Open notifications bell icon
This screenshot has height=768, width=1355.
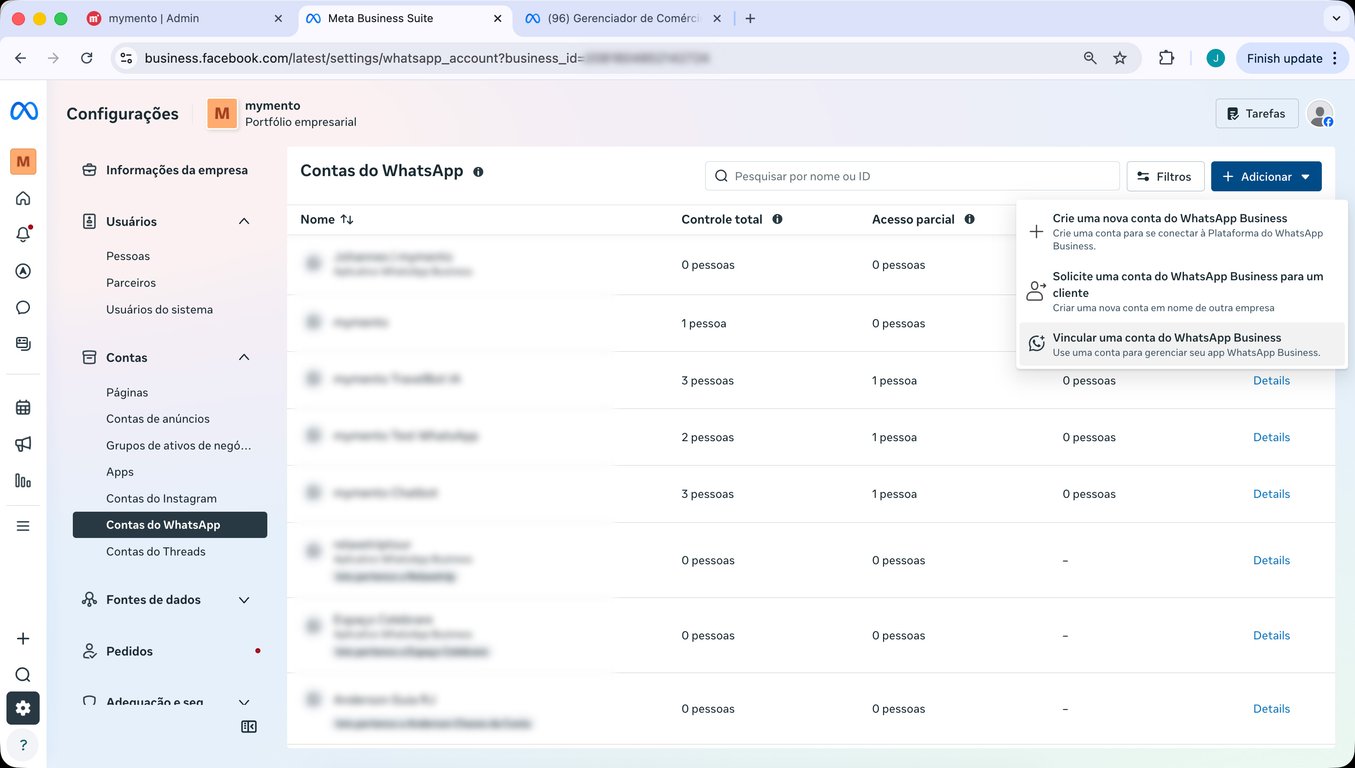coord(23,235)
